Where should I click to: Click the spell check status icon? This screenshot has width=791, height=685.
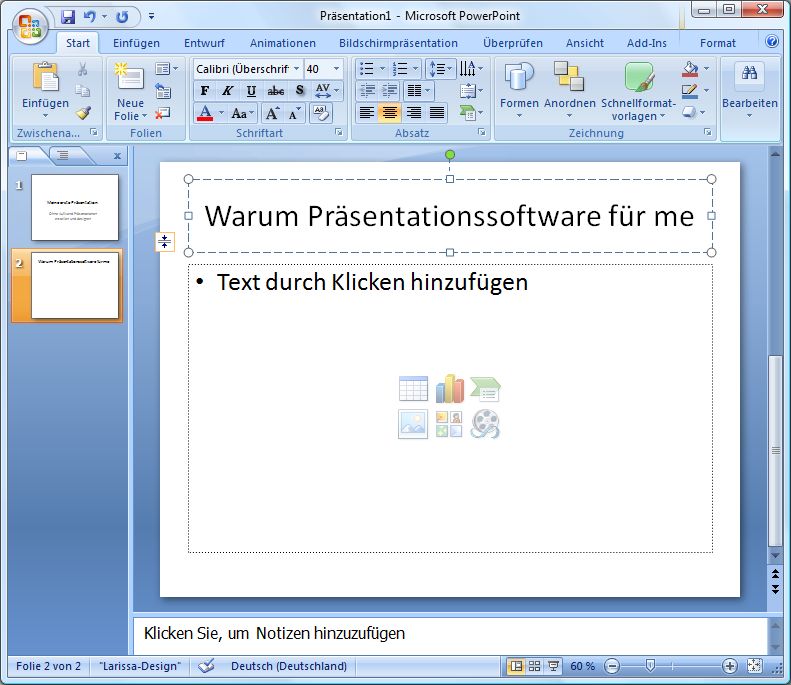click(206, 666)
